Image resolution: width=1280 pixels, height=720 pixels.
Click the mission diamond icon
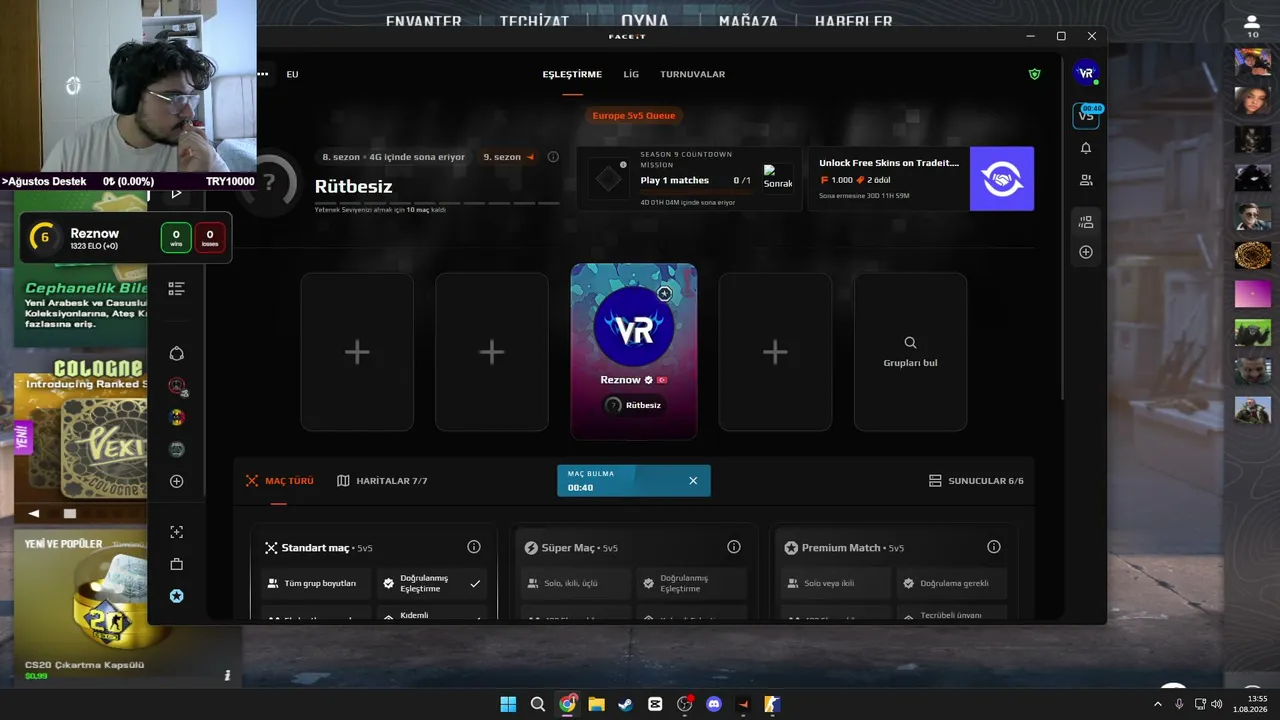point(608,180)
